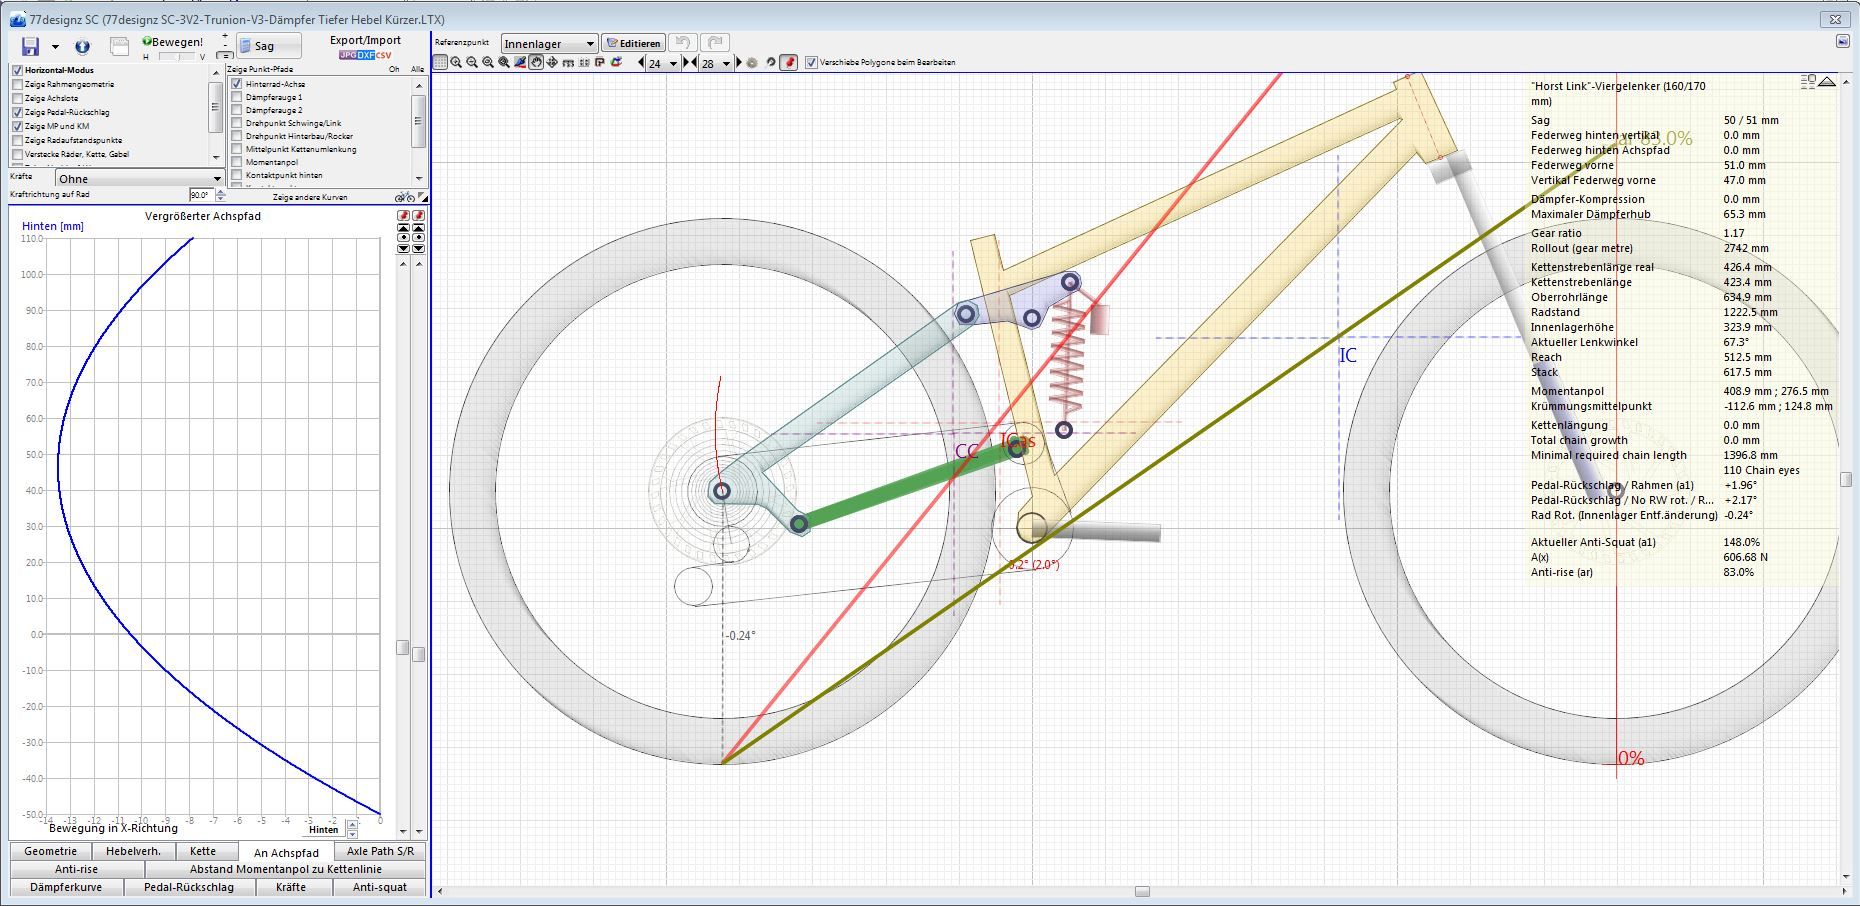Image resolution: width=1860 pixels, height=906 pixels.
Task: Click the undo arrow button
Action: tap(683, 43)
